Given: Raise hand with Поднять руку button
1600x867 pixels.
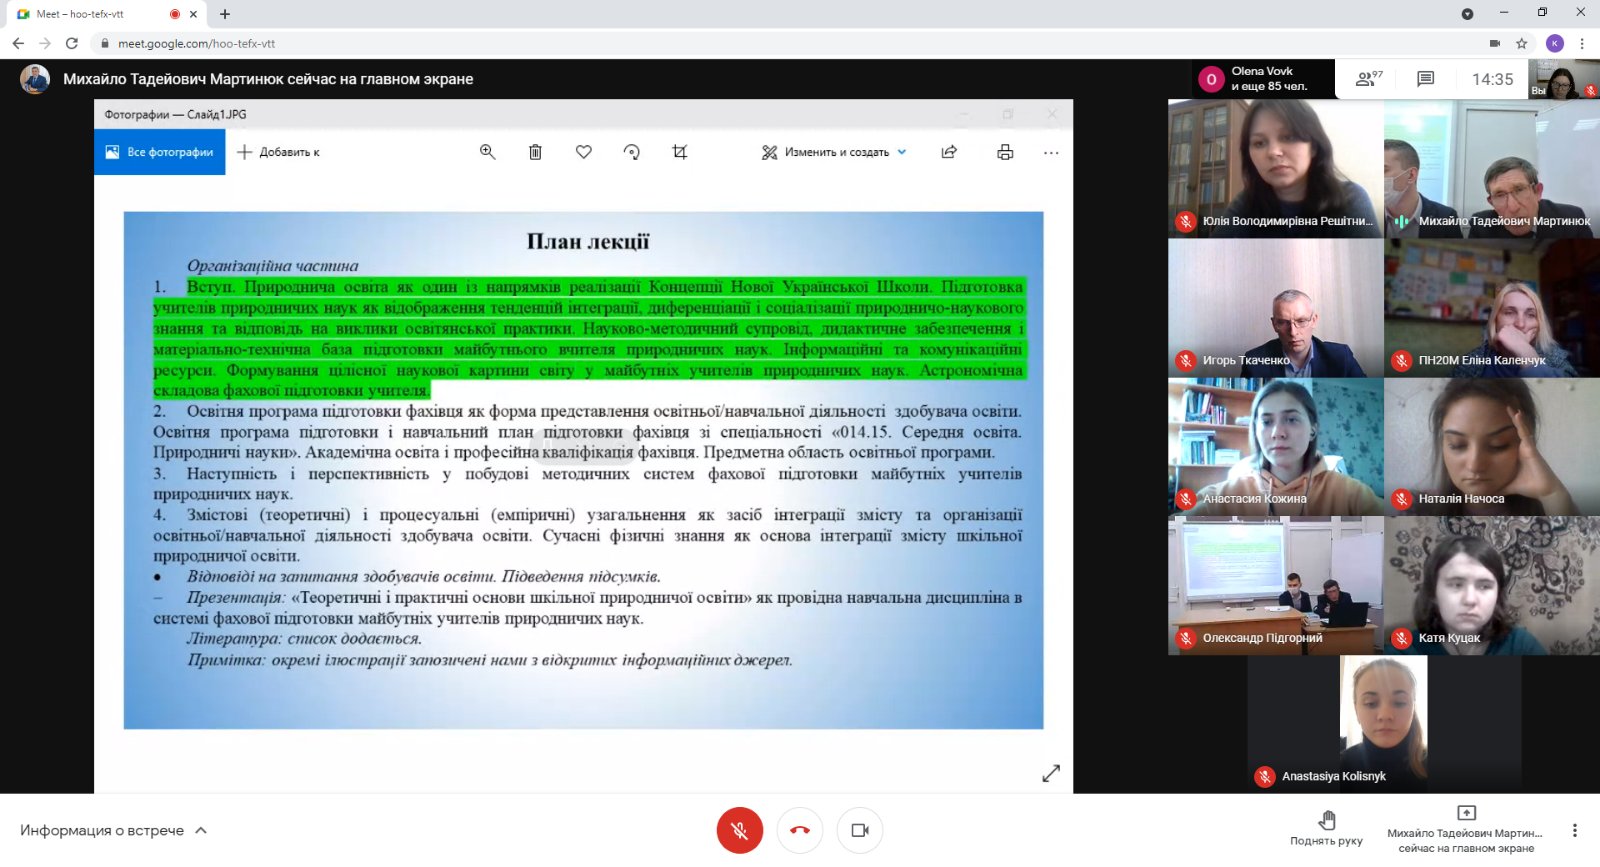Looking at the screenshot, I should pyautogui.click(x=1326, y=828).
